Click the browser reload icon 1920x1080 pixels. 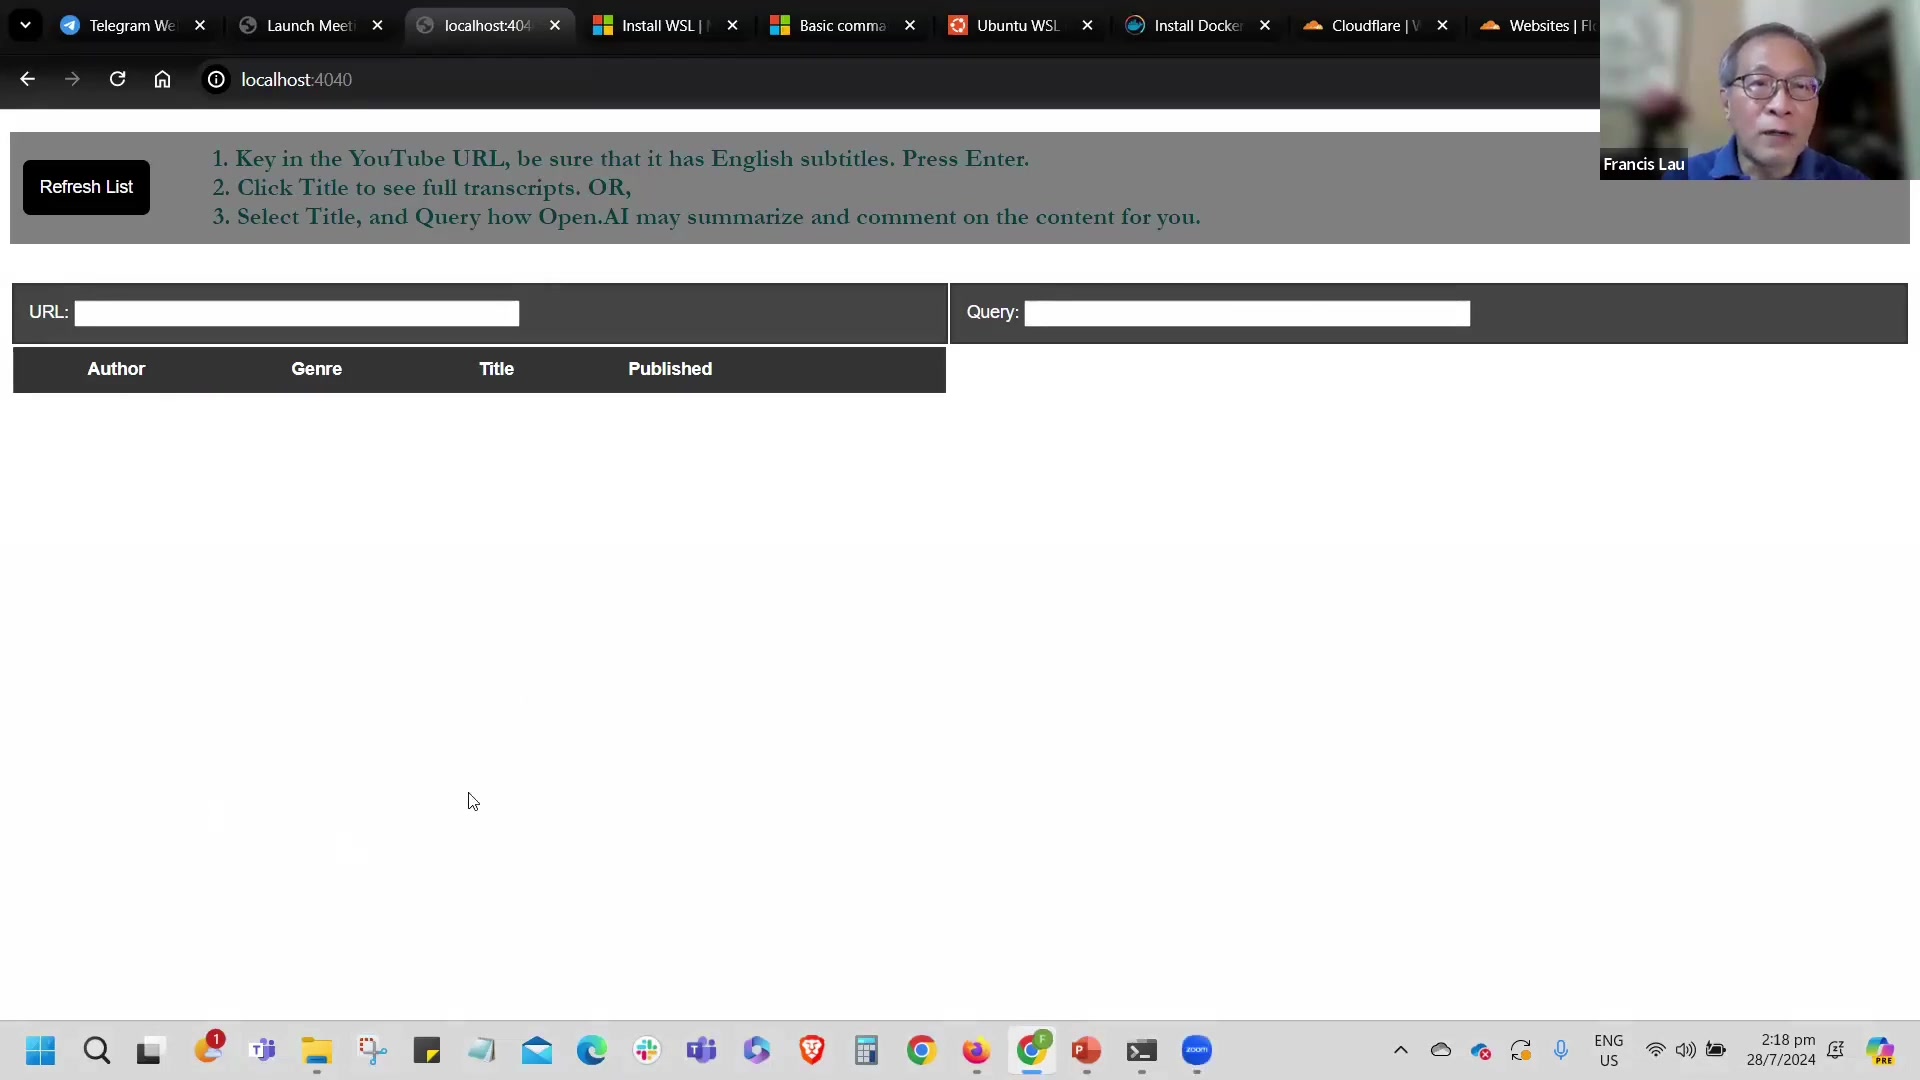[117, 79]
